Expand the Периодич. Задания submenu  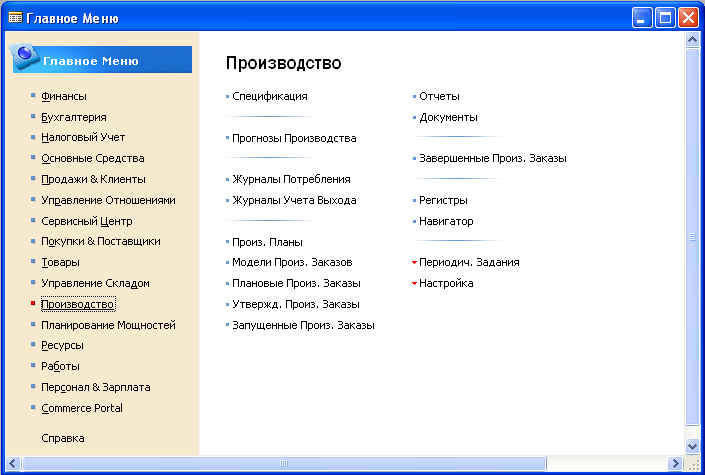(469, 262)
